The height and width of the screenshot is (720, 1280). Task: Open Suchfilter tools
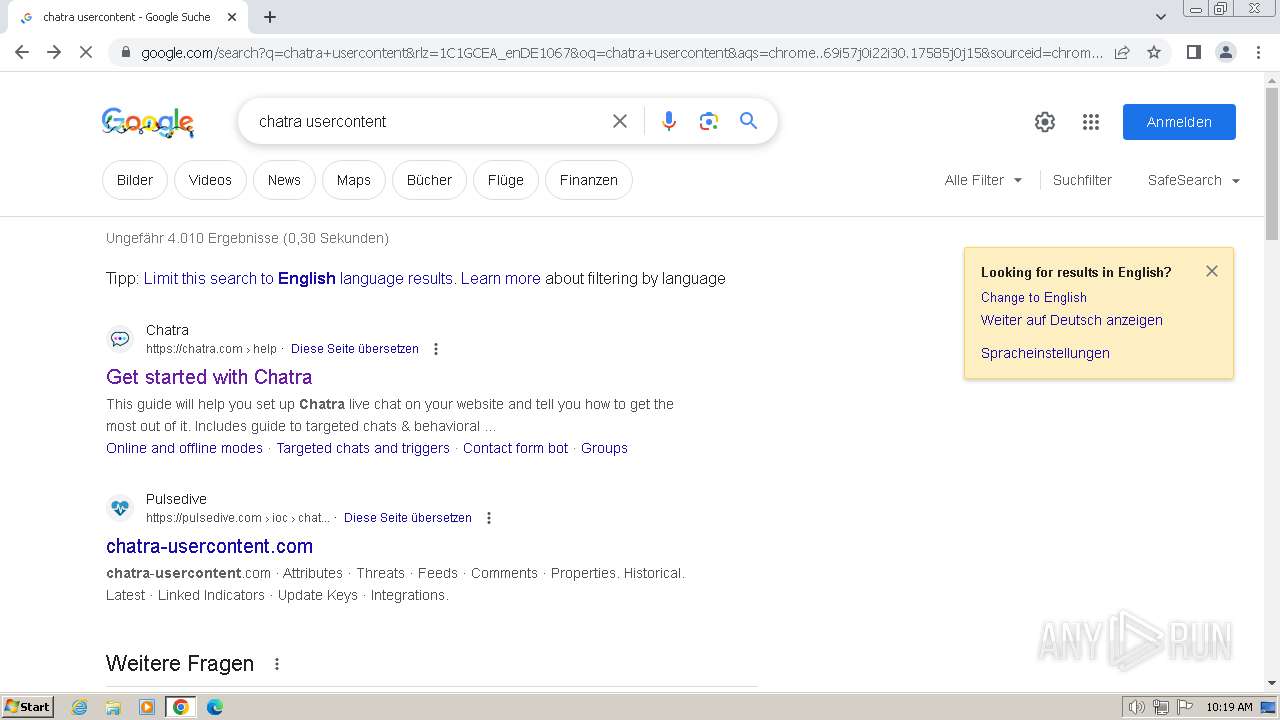click(x=1082, y=180)
